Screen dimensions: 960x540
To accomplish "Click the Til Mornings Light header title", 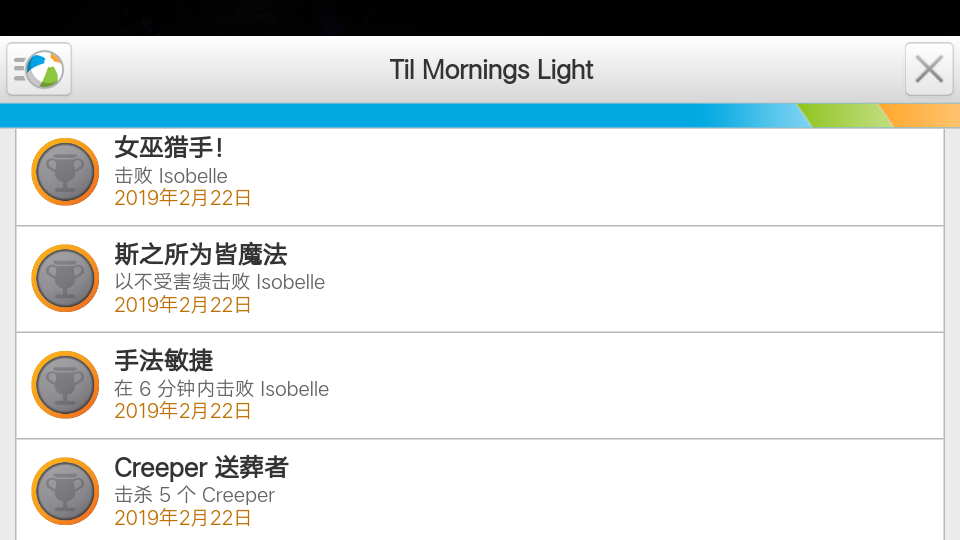I will (x=491, y=70).
